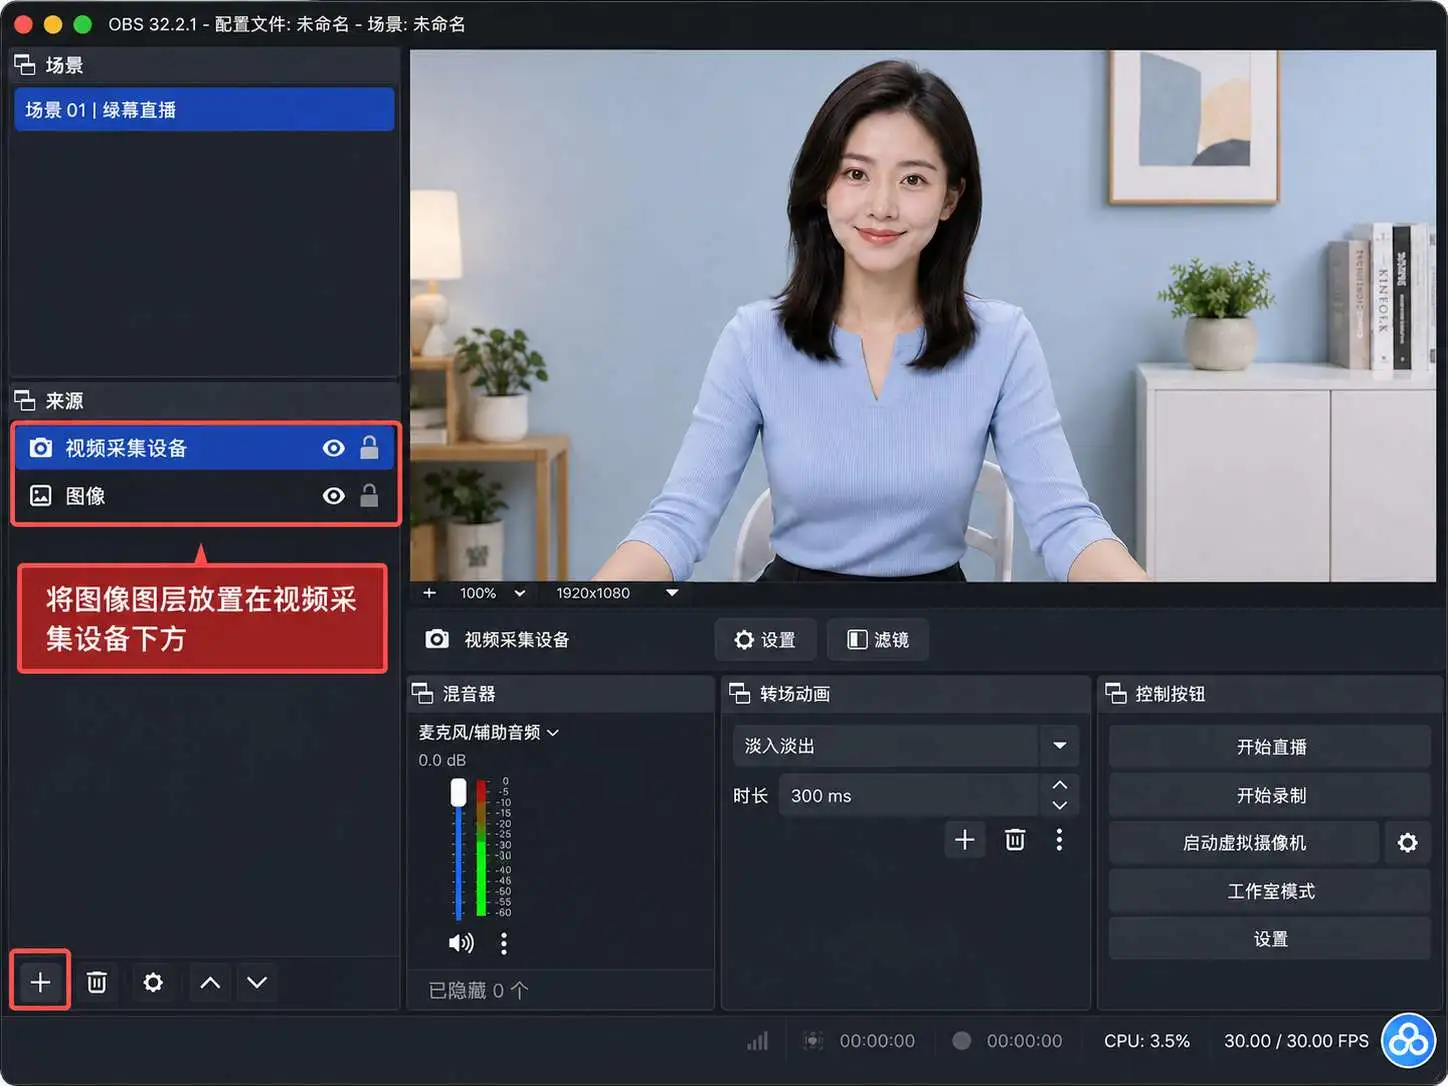Image resolution: width=1448 pixels, height=1086 pixels.
Task: Click the 开始录制 button
Action: click(1270, 795)
